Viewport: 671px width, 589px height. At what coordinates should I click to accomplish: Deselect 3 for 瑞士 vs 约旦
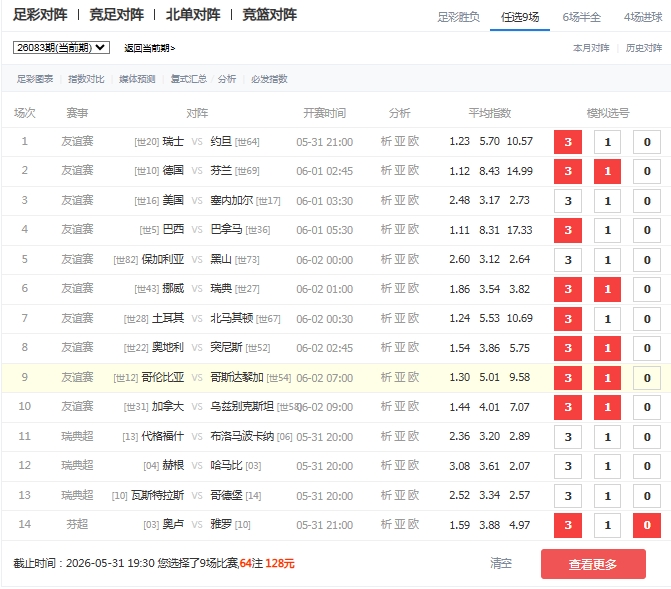[x=568, y=142]
